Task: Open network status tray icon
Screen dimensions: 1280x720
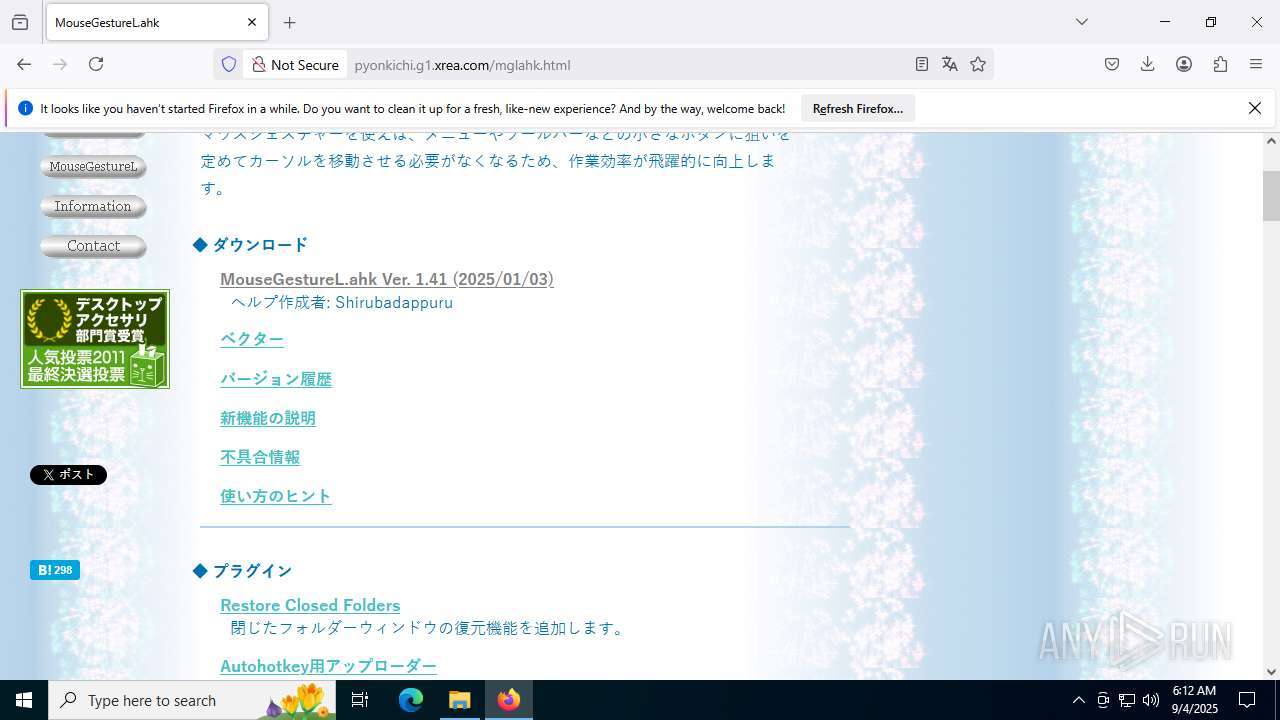Action: click(x=1127, y=700)
